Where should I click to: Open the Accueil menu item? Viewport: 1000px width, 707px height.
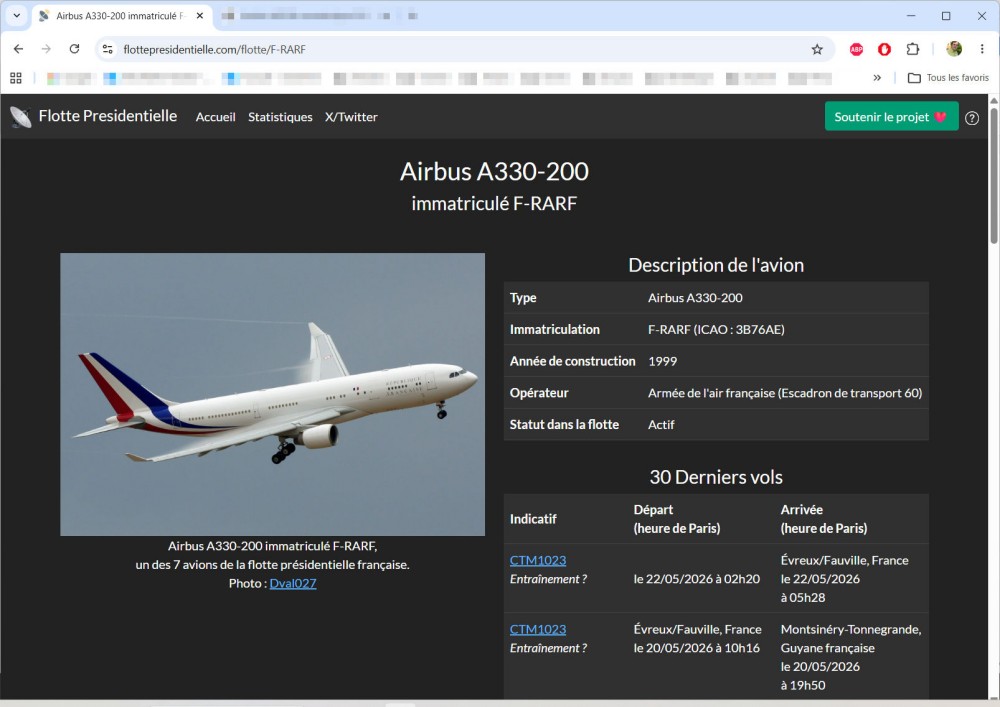[216, 117]
